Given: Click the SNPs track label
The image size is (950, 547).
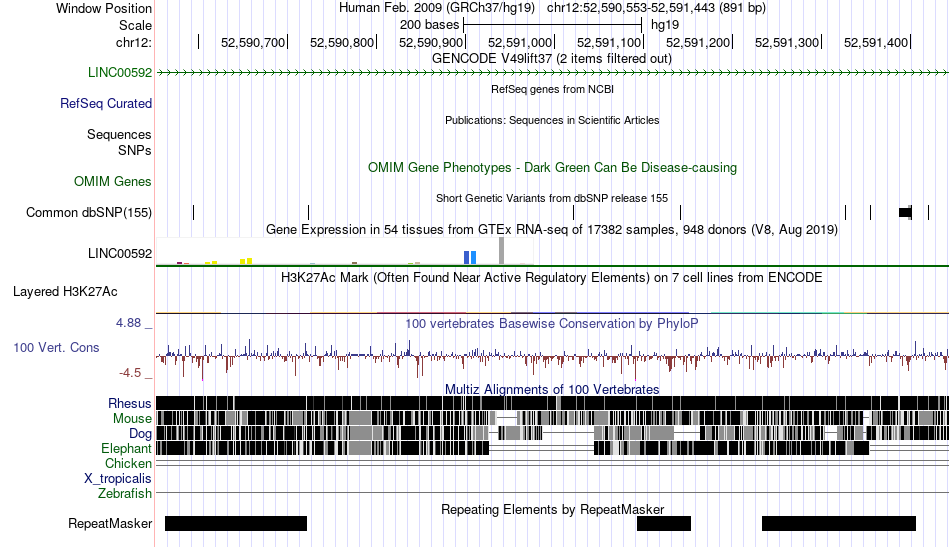Looking at the screenshot, I should click(135, 150).
